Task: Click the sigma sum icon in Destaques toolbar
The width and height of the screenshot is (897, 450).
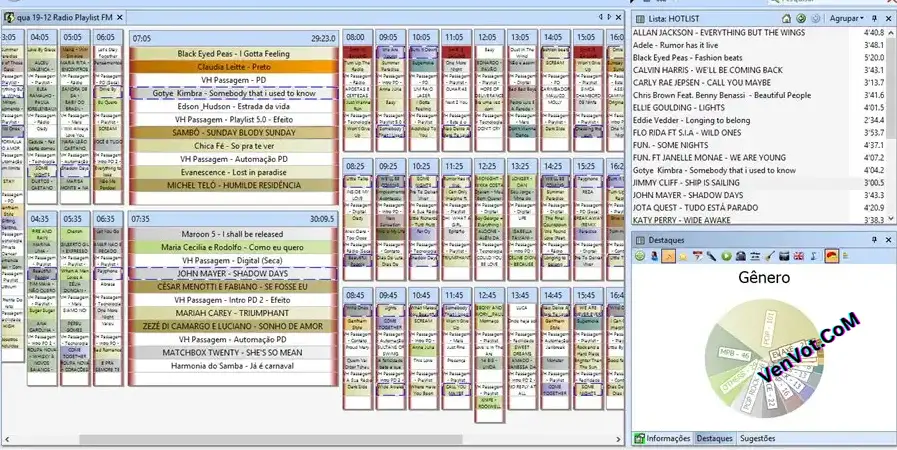Action: [x=813, y=256]
